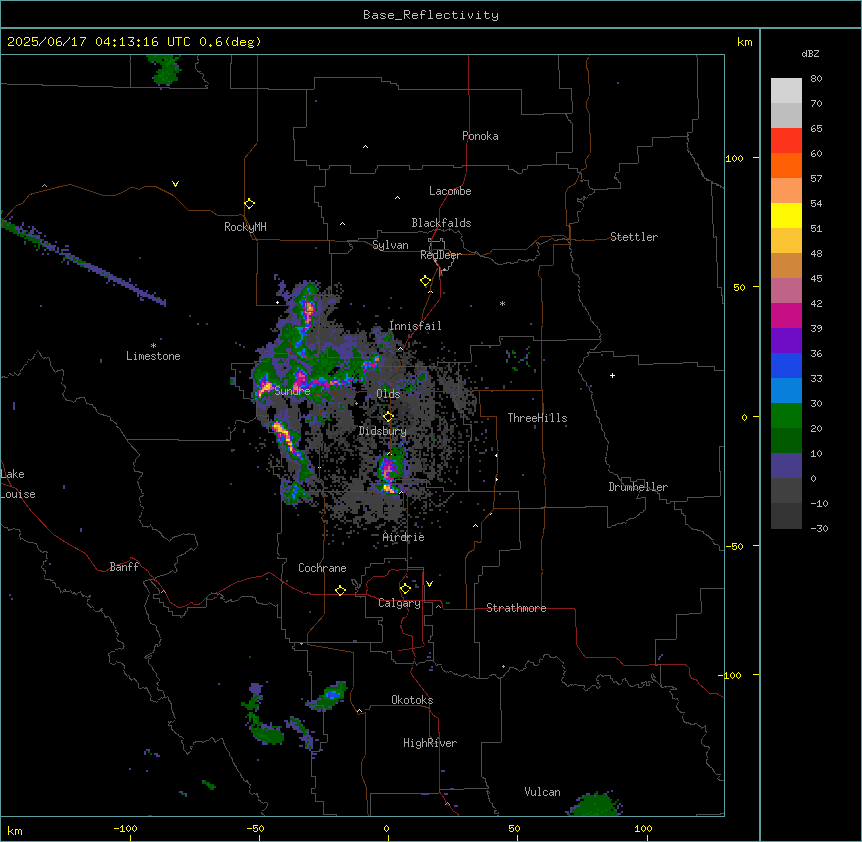Screen dimensions: 862x842
Task: Click the RedDeer city label
Action: pos(440,255)
